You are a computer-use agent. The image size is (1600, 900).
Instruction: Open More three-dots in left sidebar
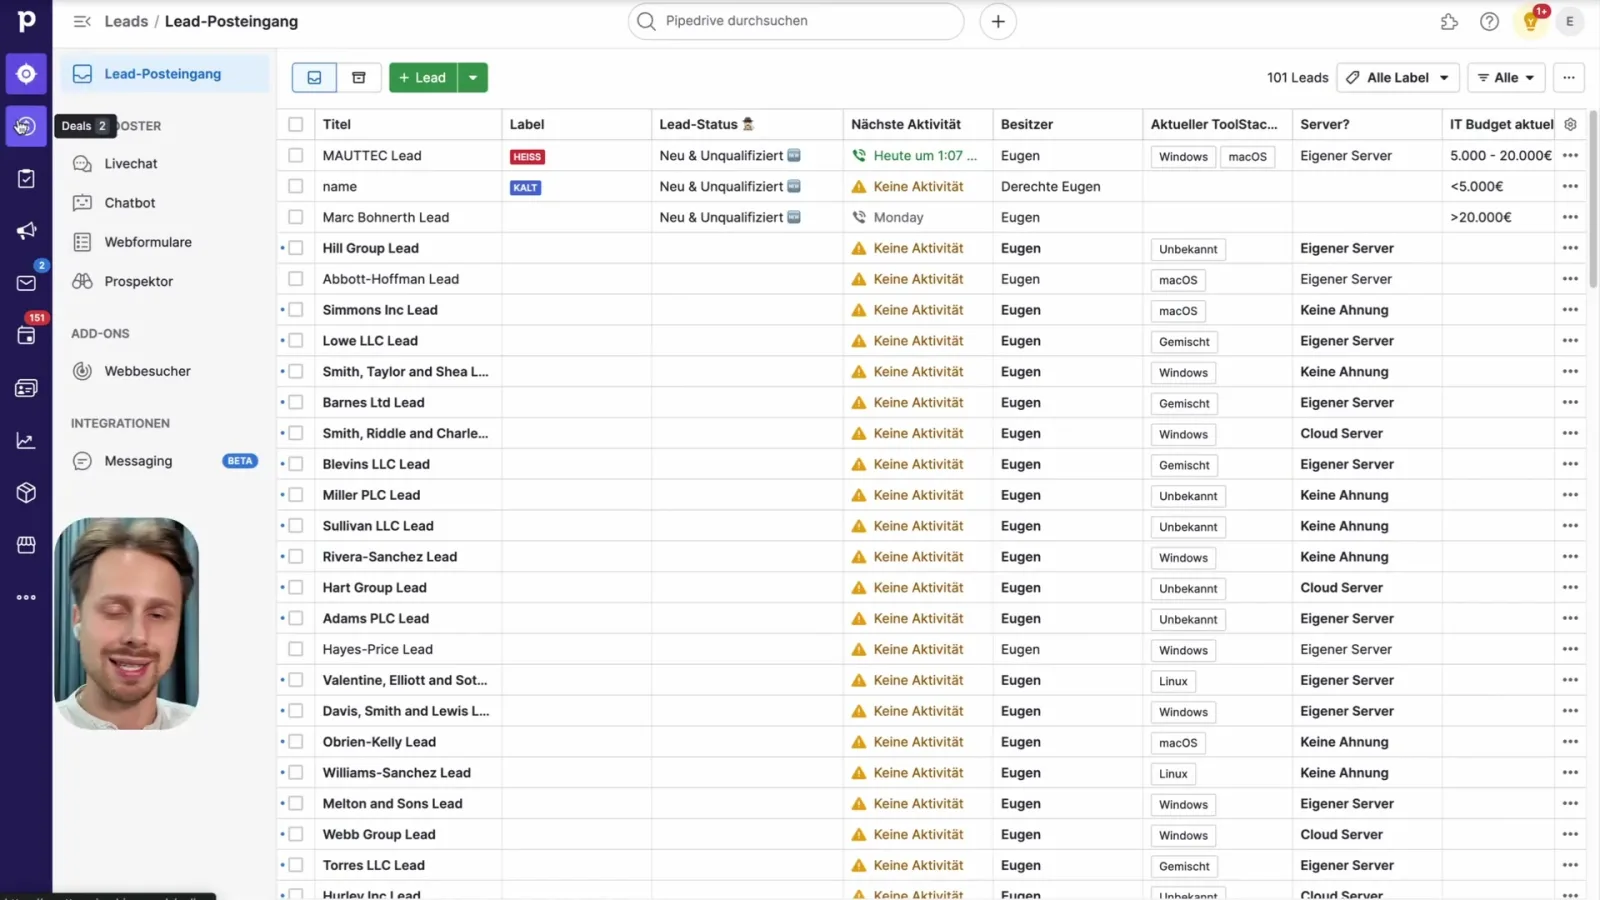[26, 597]
